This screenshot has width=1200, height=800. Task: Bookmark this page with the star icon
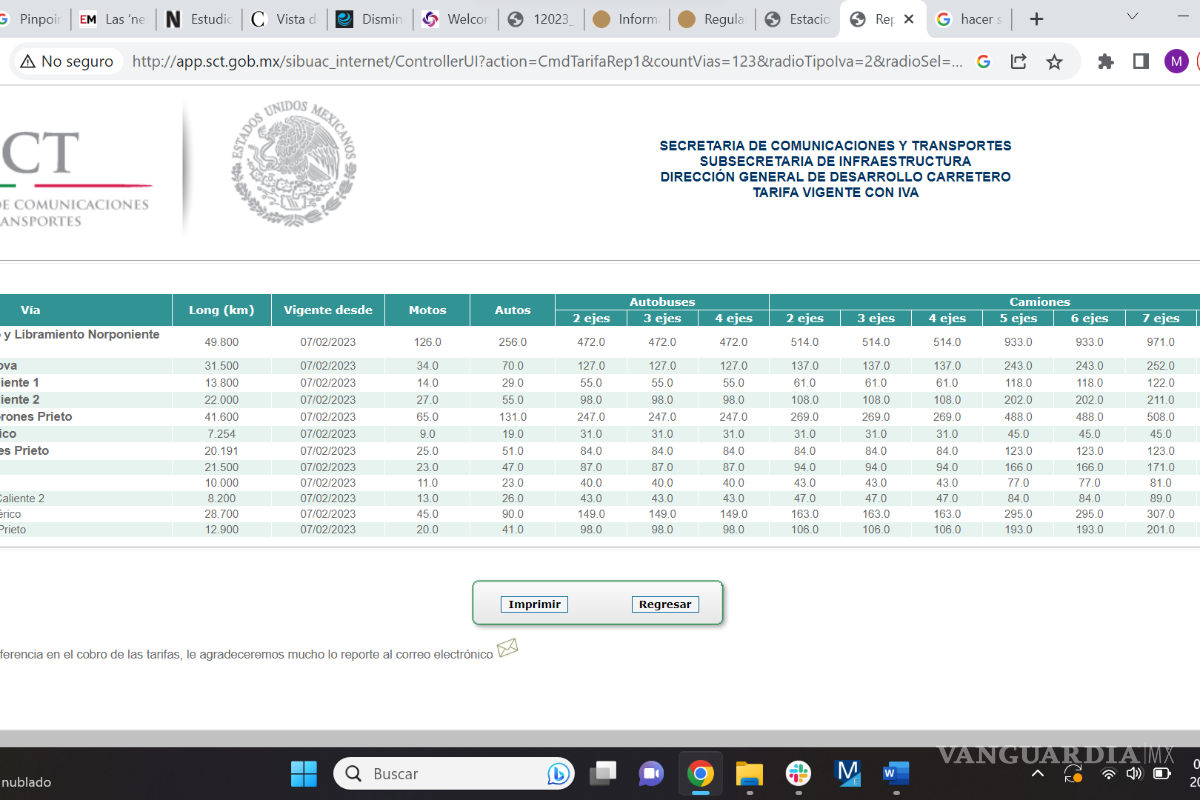(x=1054, y=62)
